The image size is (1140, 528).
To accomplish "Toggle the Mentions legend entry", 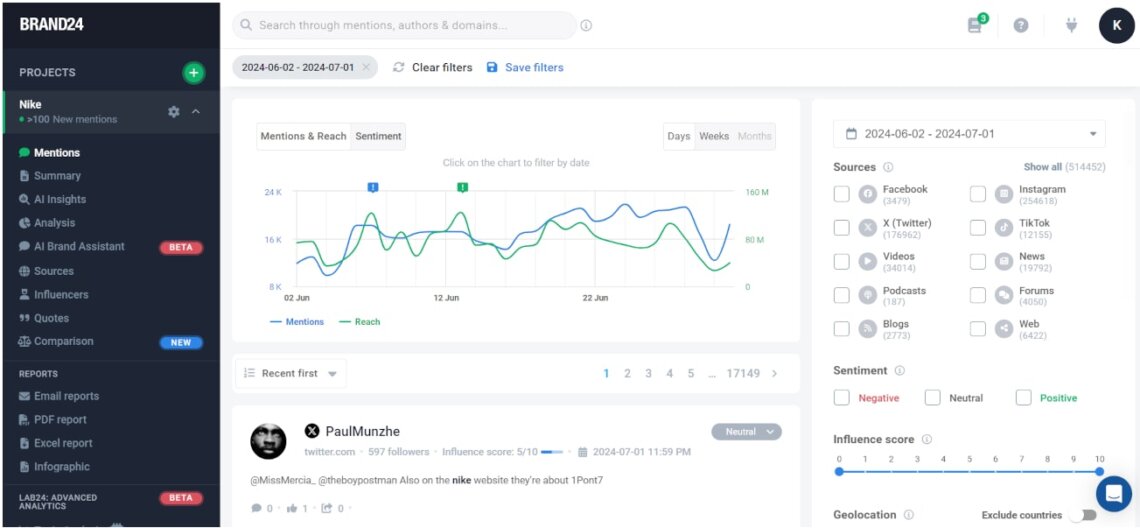I will pyautogui.click(x=297, y=321).
